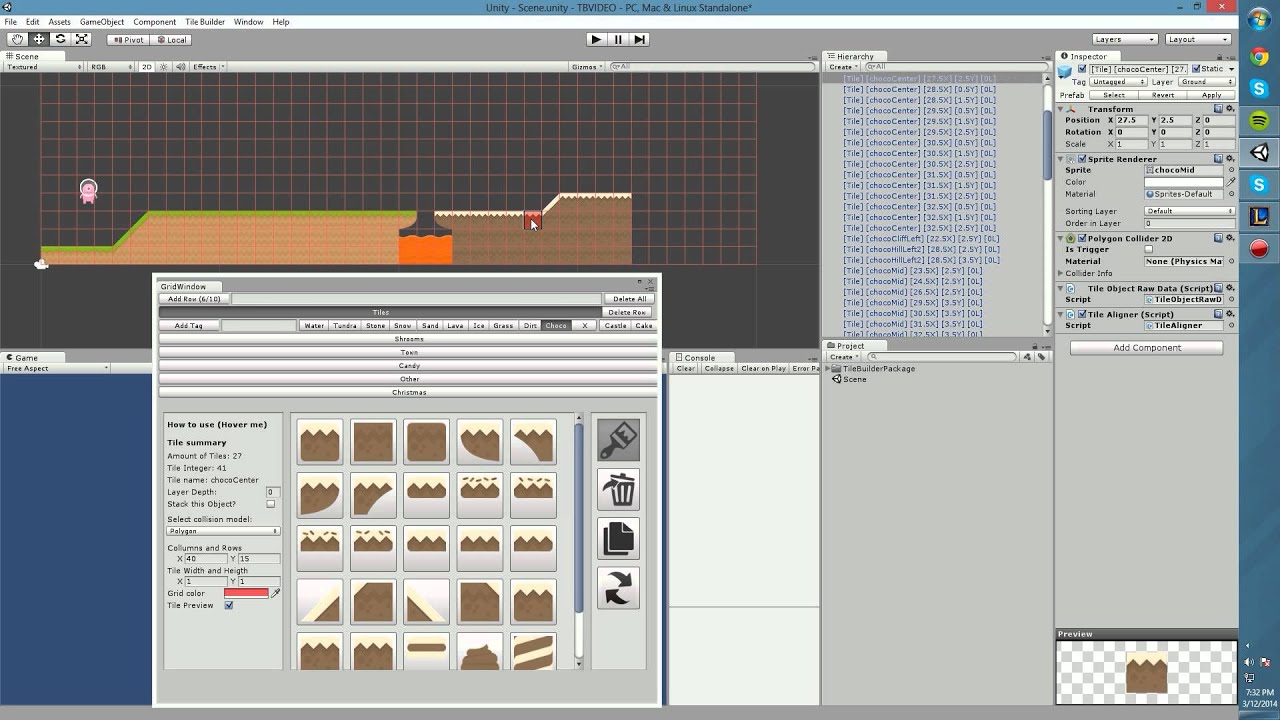Screen dimensions: 1280x720
Task: Open the Textured draw mode dropdown
Action: click(x=42, y=67)
